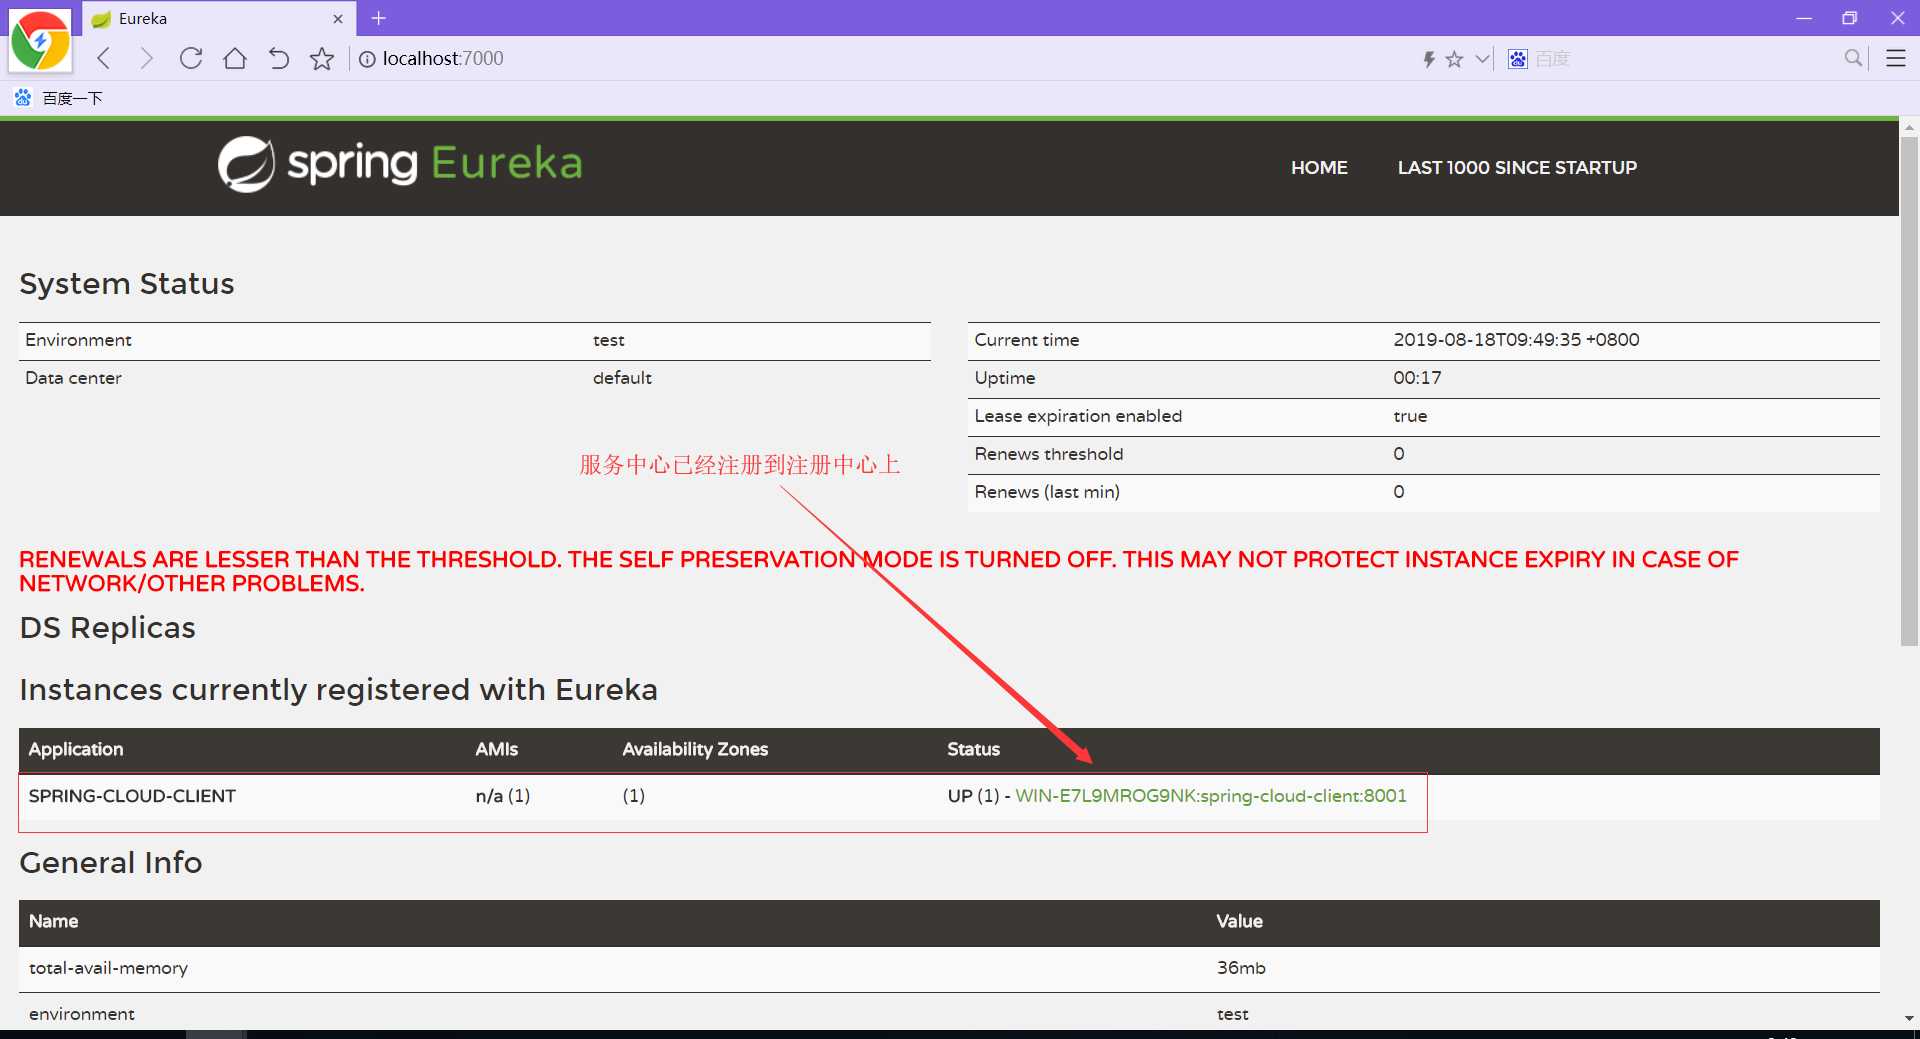Click the 'Availability Zones' column header
Image resolution: width=1920 pixels, height=1039 pixels.
(695, 749)
